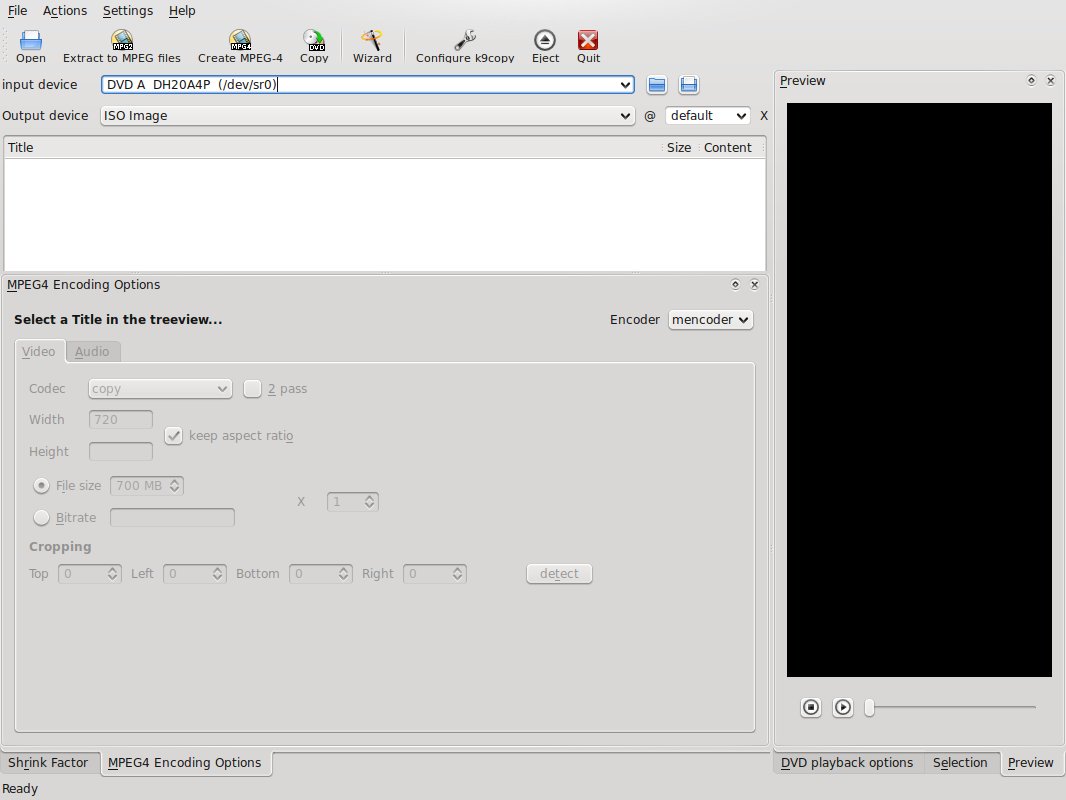
Task: Select the MPEG4 Encoding Options bottom tab
Action: pyautogui.click(x=185, y=763)
